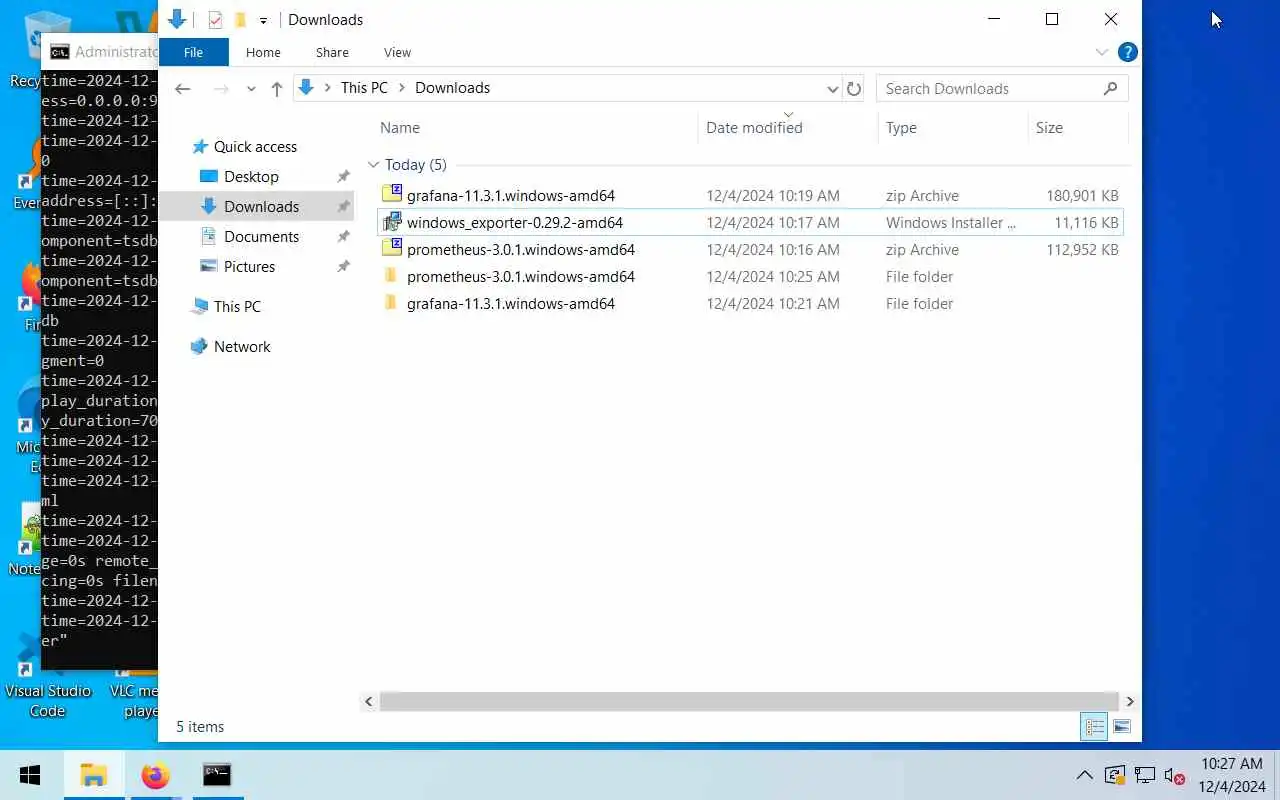Screen dimensions: 1280x800
Task: Click the Properties quick access toolbar icon
Action: (215, 19)
